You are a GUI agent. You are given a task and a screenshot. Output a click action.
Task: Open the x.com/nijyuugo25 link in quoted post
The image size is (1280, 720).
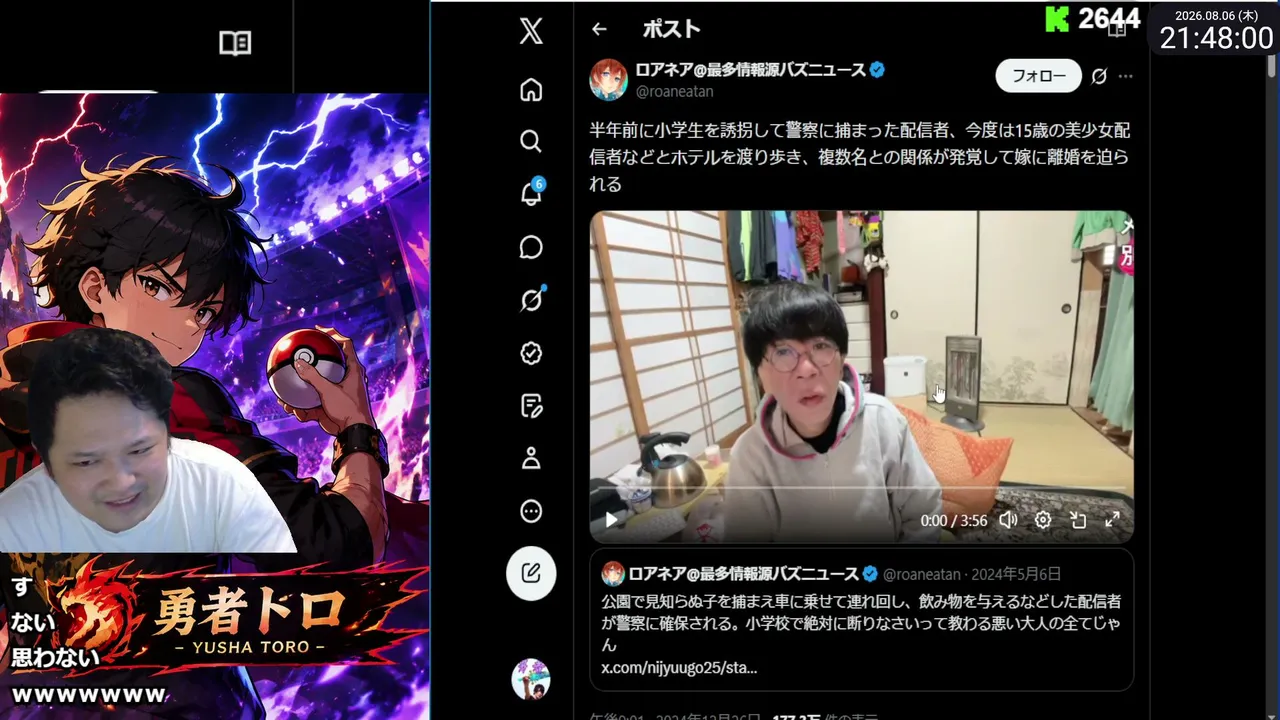pyautogui.click(x=679, y=667)
